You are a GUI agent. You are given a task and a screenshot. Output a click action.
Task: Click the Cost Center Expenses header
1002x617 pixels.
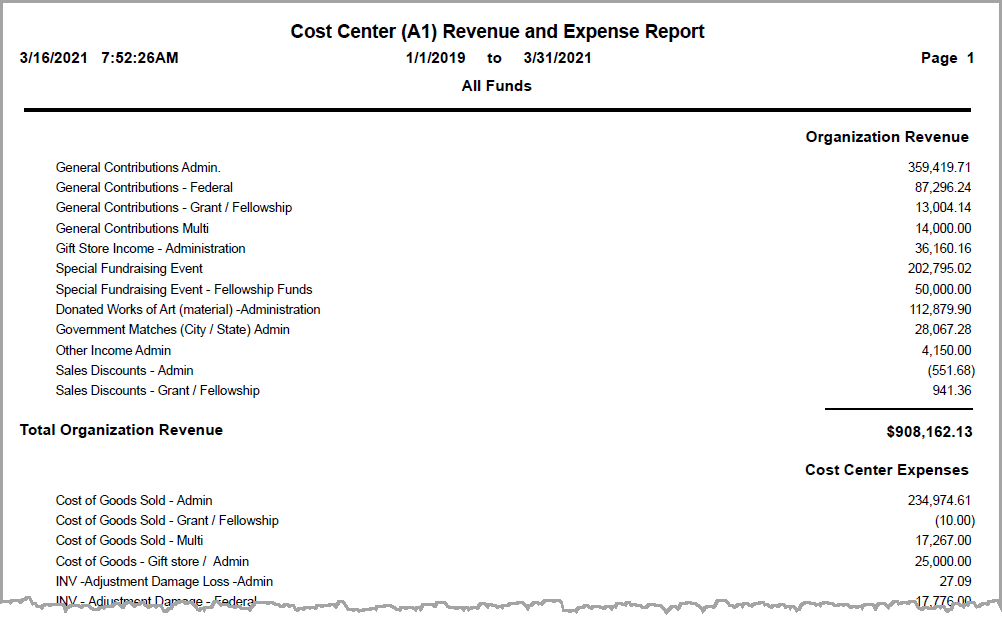[886, 470]
